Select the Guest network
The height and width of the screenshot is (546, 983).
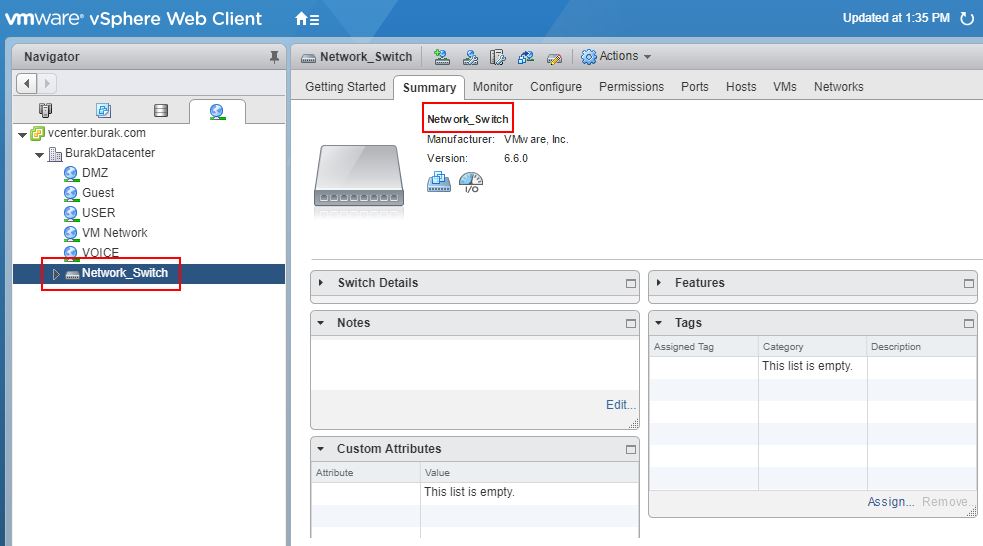tap(98, 193)
